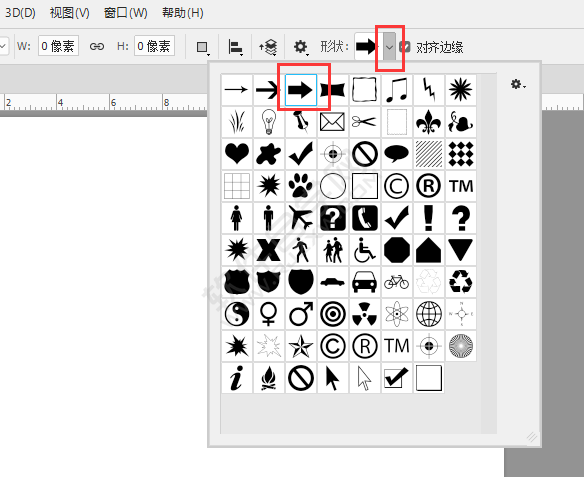
Task: Select the light bulb custom shape
Action: point(269,122)
